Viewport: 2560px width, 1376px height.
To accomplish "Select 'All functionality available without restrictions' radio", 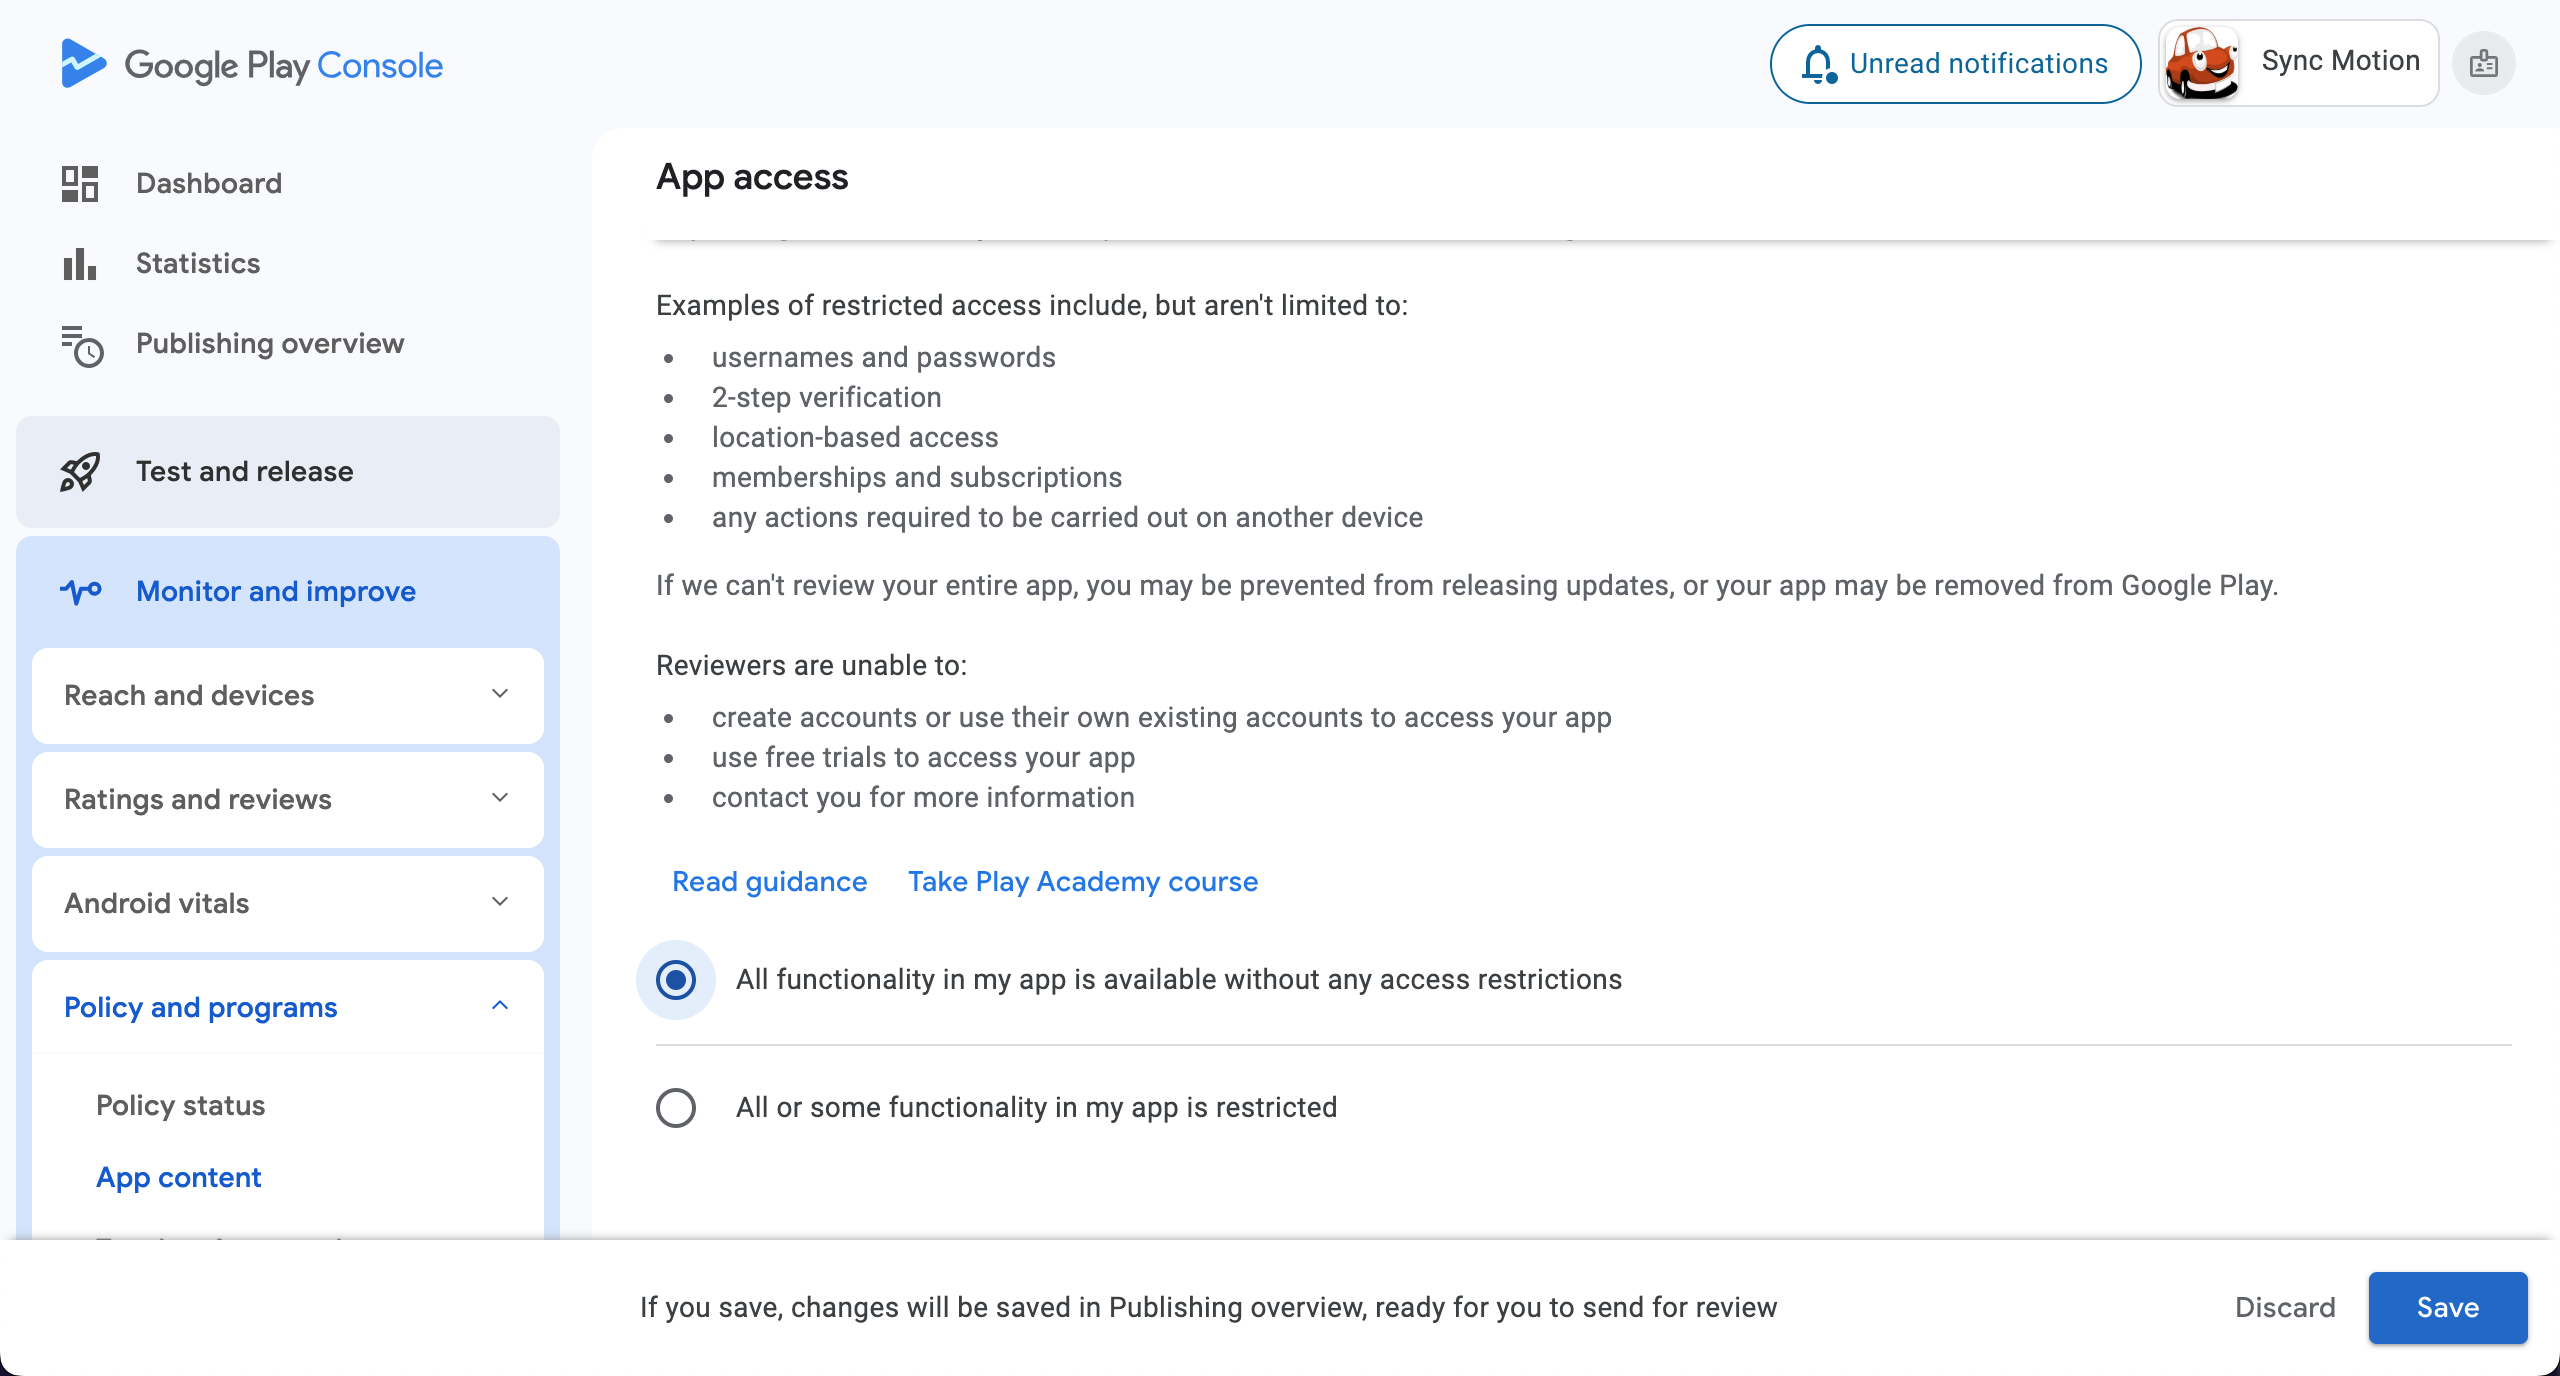I will [676, 980].
